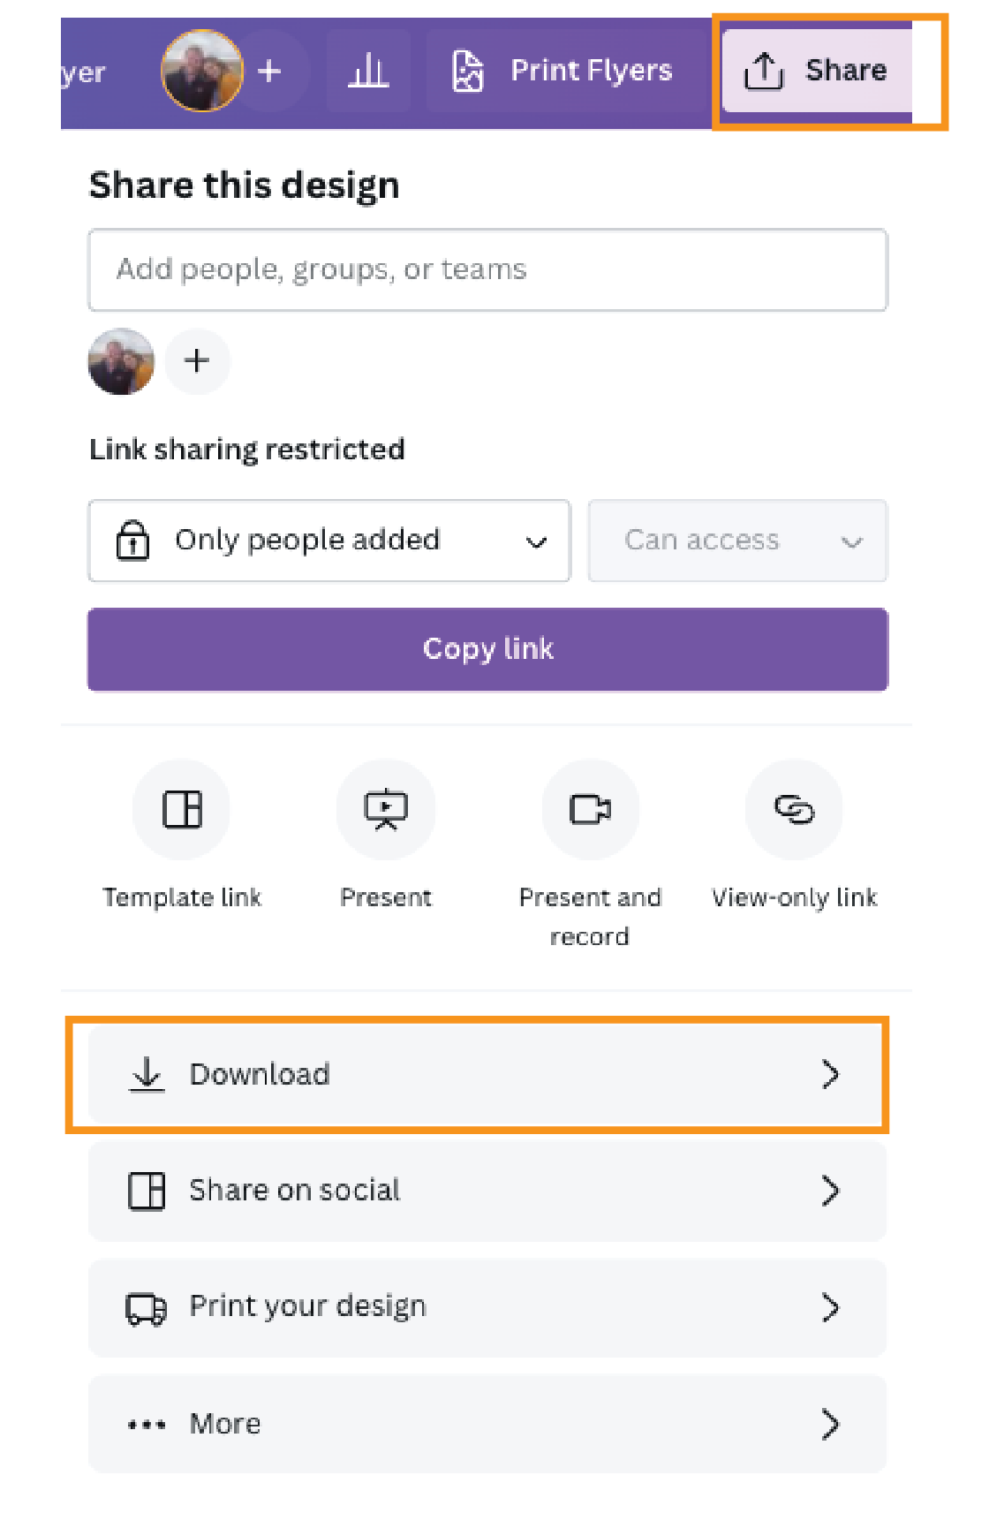Click the Print Flyers button

pyautogui.click(x=564, y=71)
